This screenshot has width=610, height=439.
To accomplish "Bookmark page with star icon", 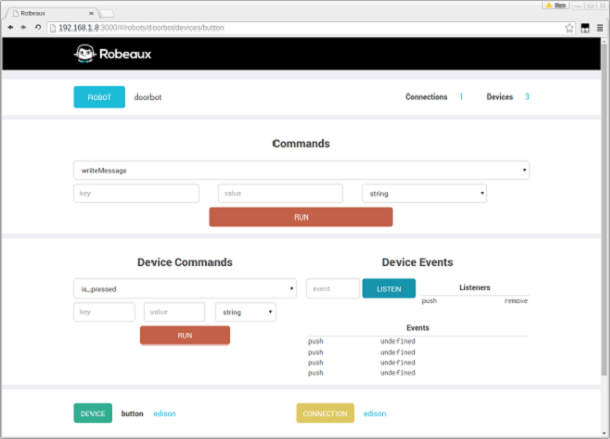I will click(569, 28).
